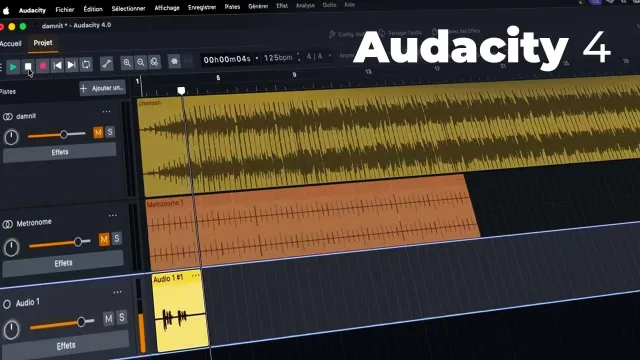Open the Sélectionner menu

[129, 9]
